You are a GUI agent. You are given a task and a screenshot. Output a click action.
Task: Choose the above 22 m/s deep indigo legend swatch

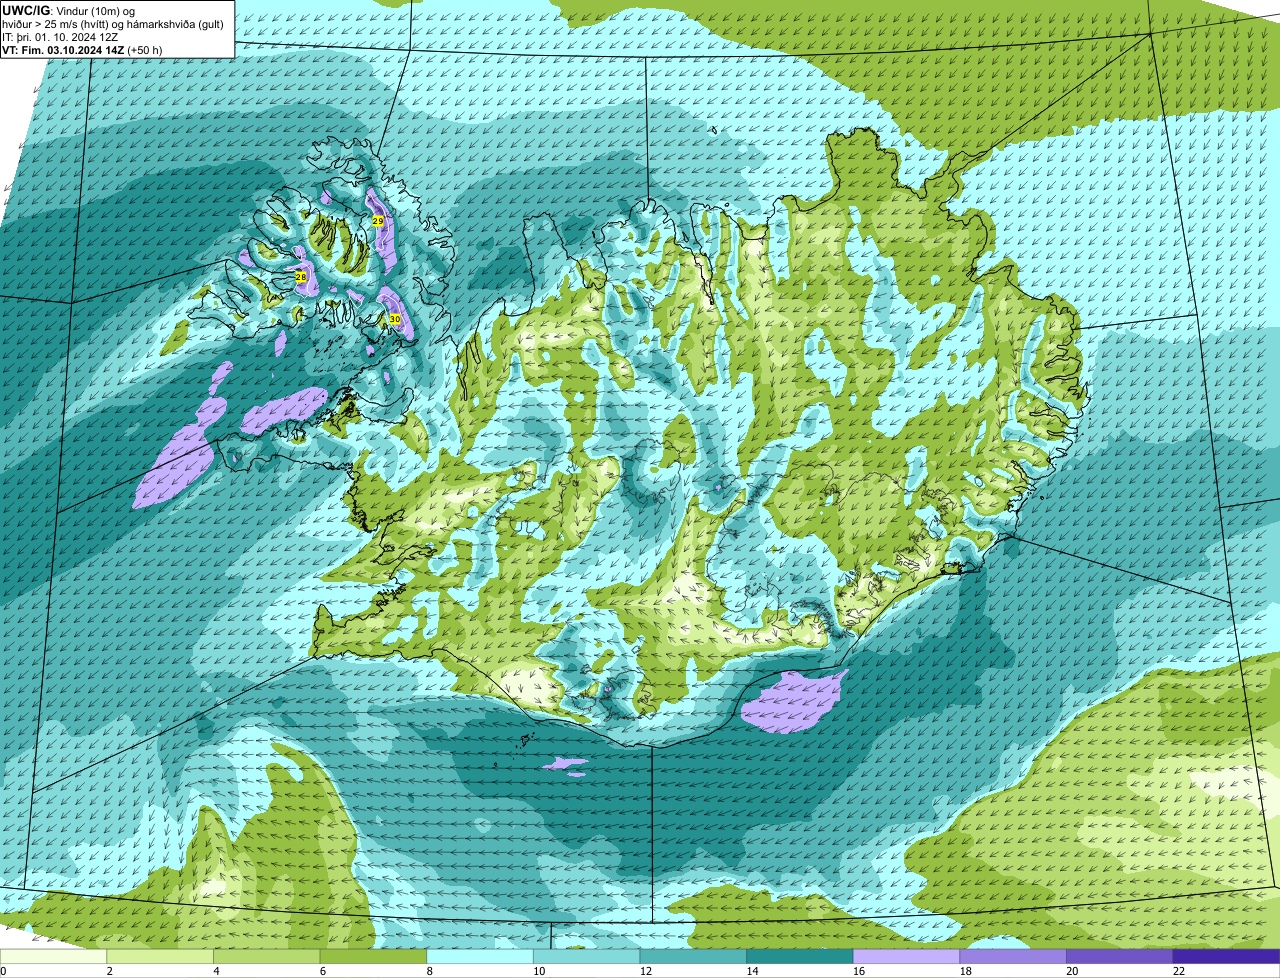coord(1227,956)
